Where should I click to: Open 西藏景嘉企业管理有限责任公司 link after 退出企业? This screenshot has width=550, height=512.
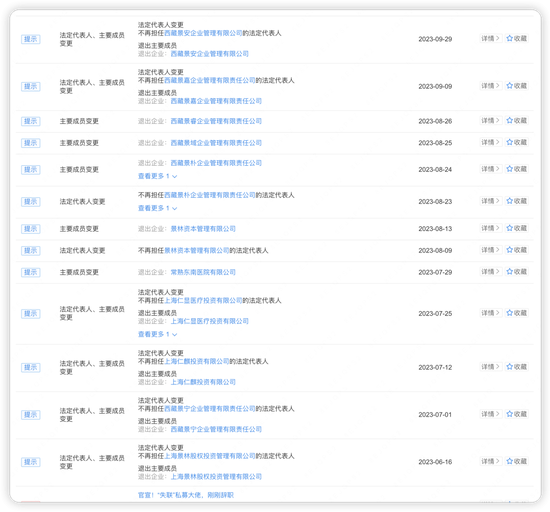point(216,101)
